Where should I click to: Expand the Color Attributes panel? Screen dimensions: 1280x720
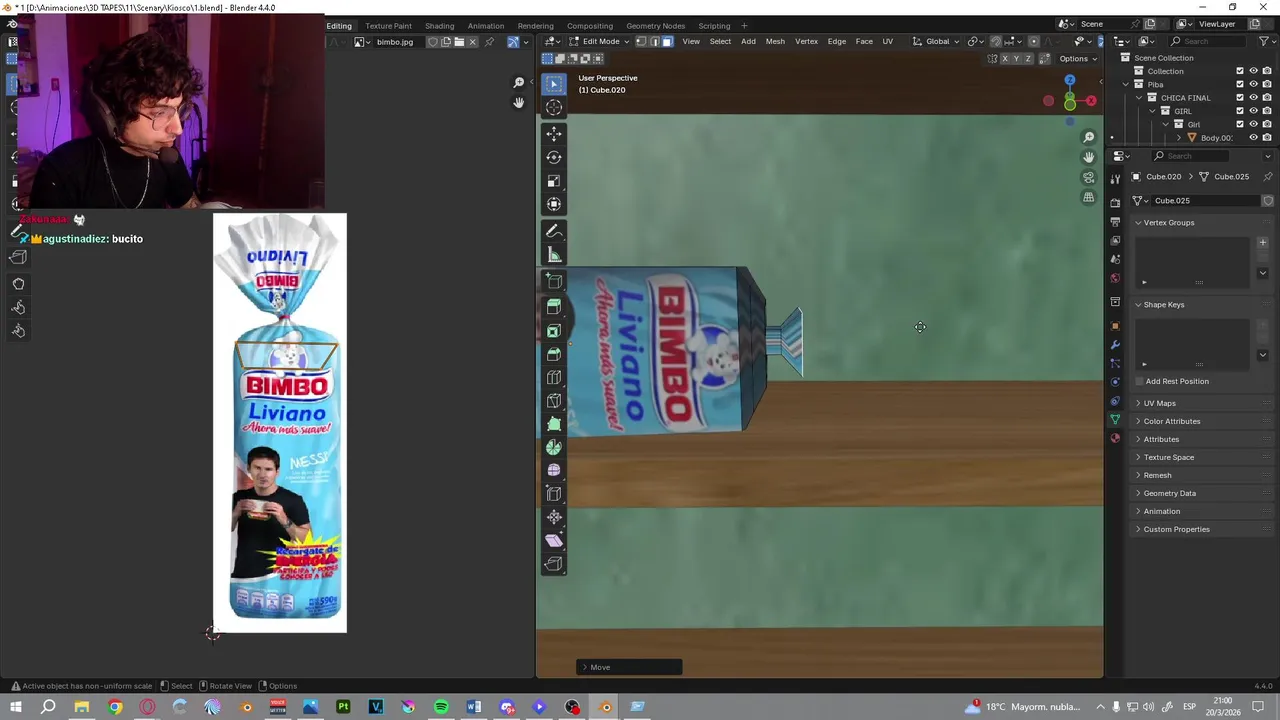click(1172, 421)
